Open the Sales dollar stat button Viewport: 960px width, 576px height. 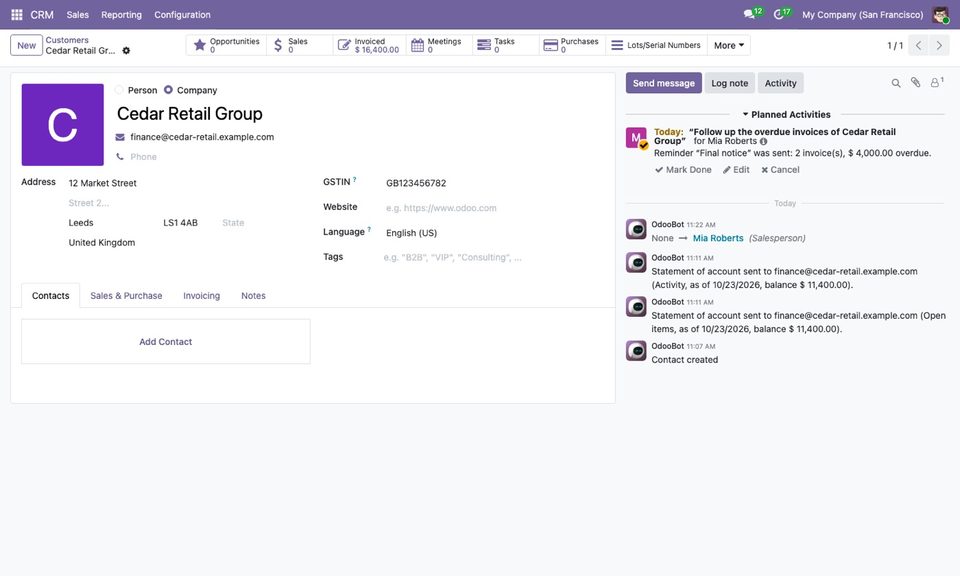coord(299,45)
